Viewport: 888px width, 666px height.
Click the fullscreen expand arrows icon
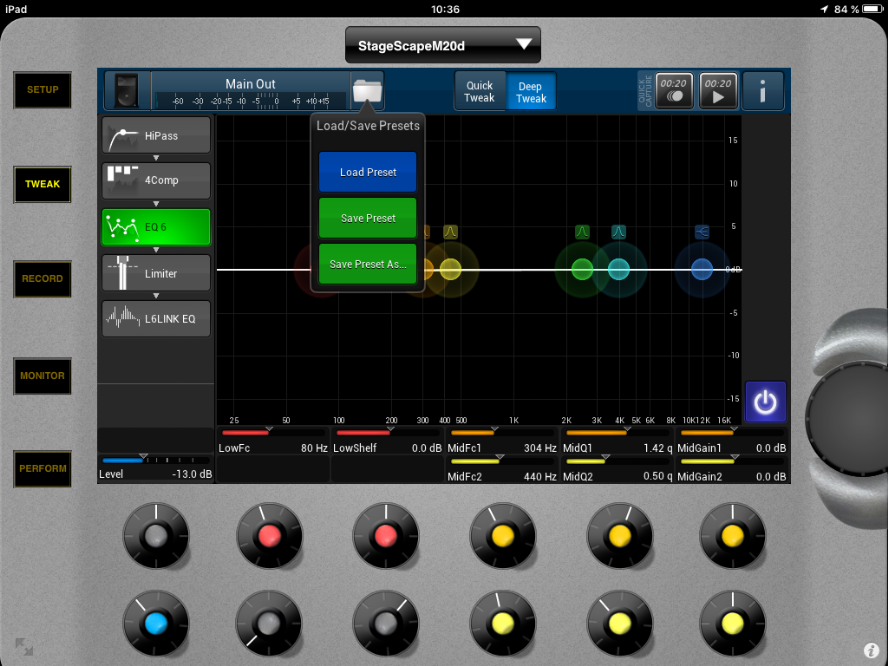pos(24,647)
